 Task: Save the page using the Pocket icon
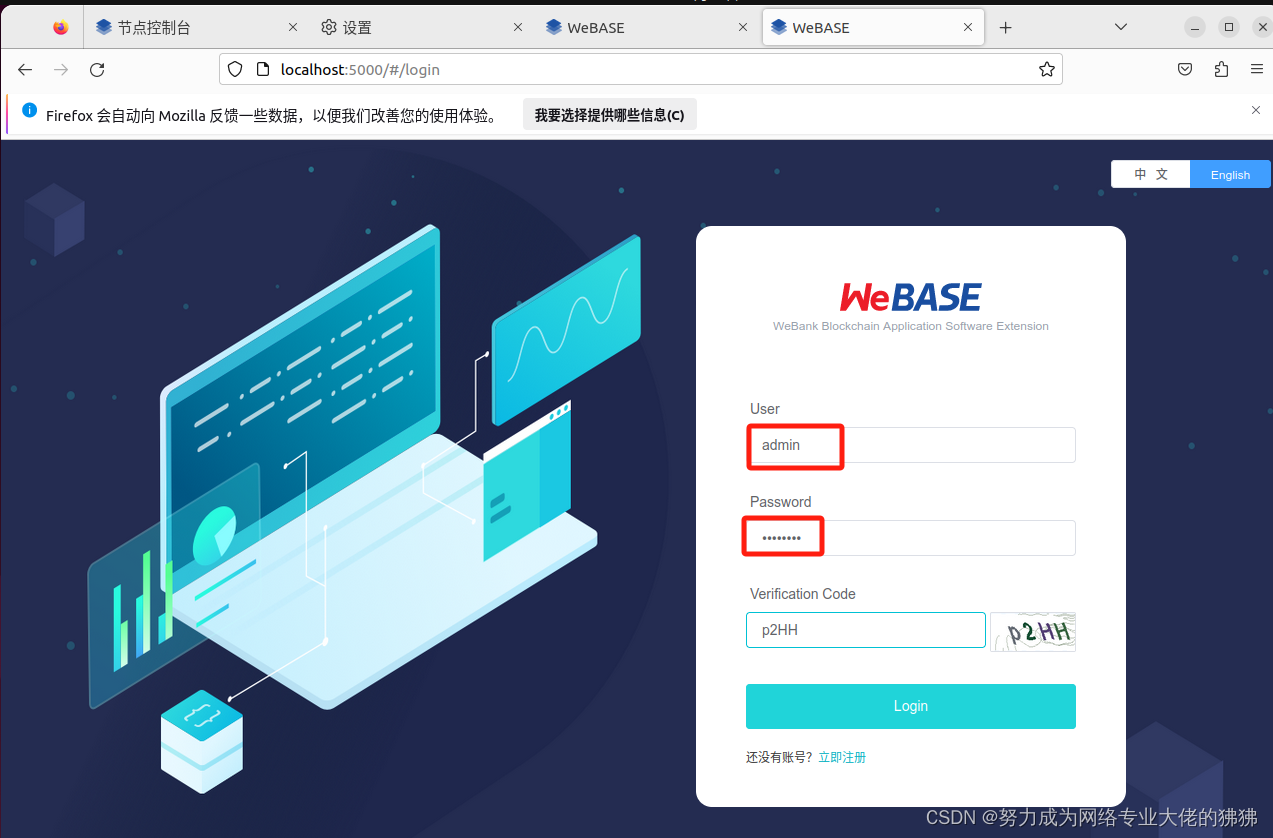(1184, 69)
